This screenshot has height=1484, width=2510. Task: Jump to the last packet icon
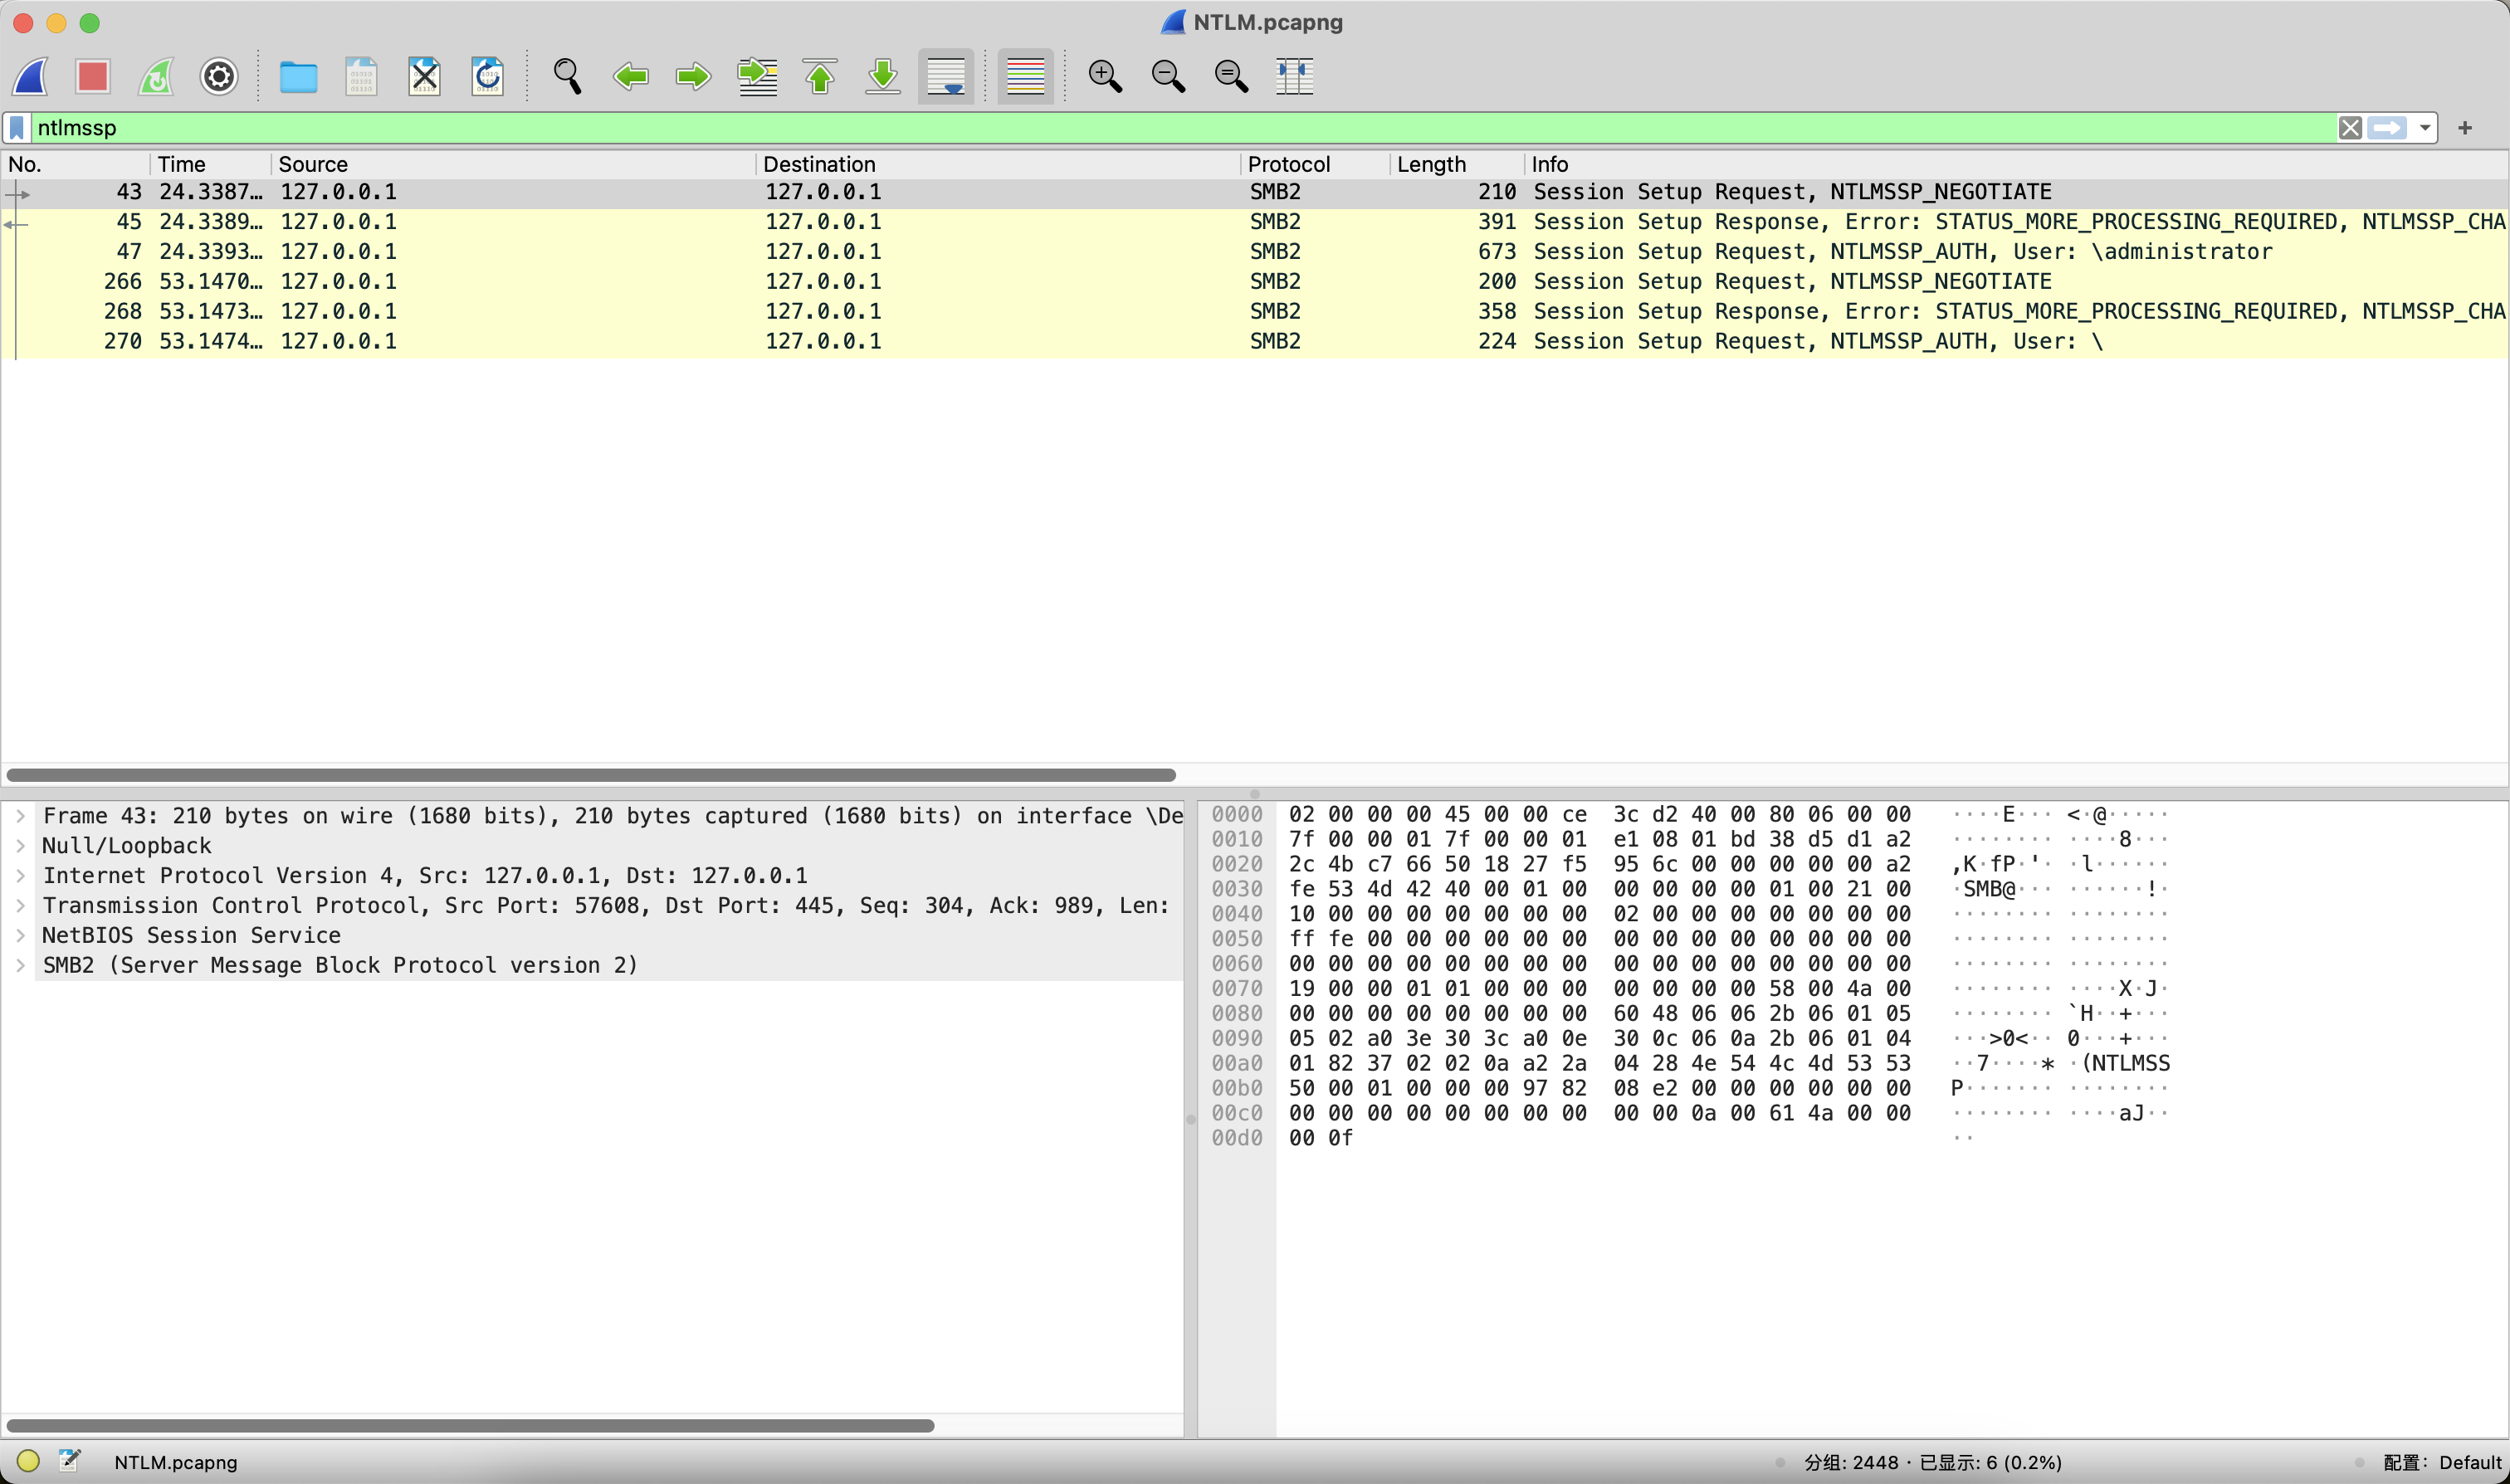pos(883,77)
